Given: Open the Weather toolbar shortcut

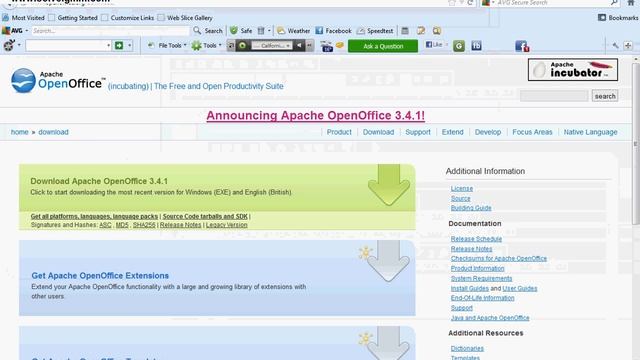Looking at the screenshot, I should [x=293, y=31].
